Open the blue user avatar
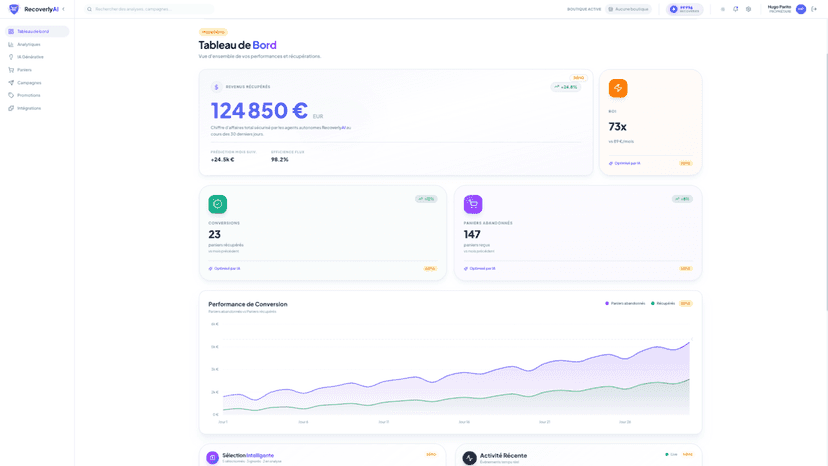This screenshot has height=466, width=828. (801, 9)
